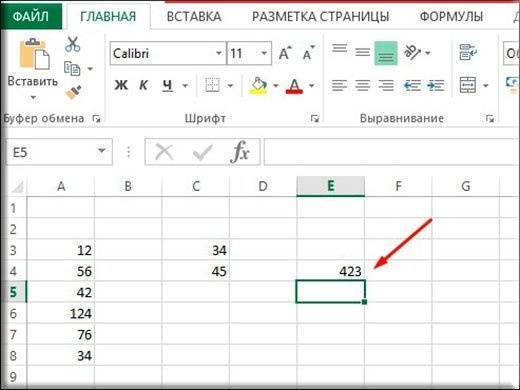Toggle underline Ч button
Screen dimensions: 520x390
[x=167, y=86]
